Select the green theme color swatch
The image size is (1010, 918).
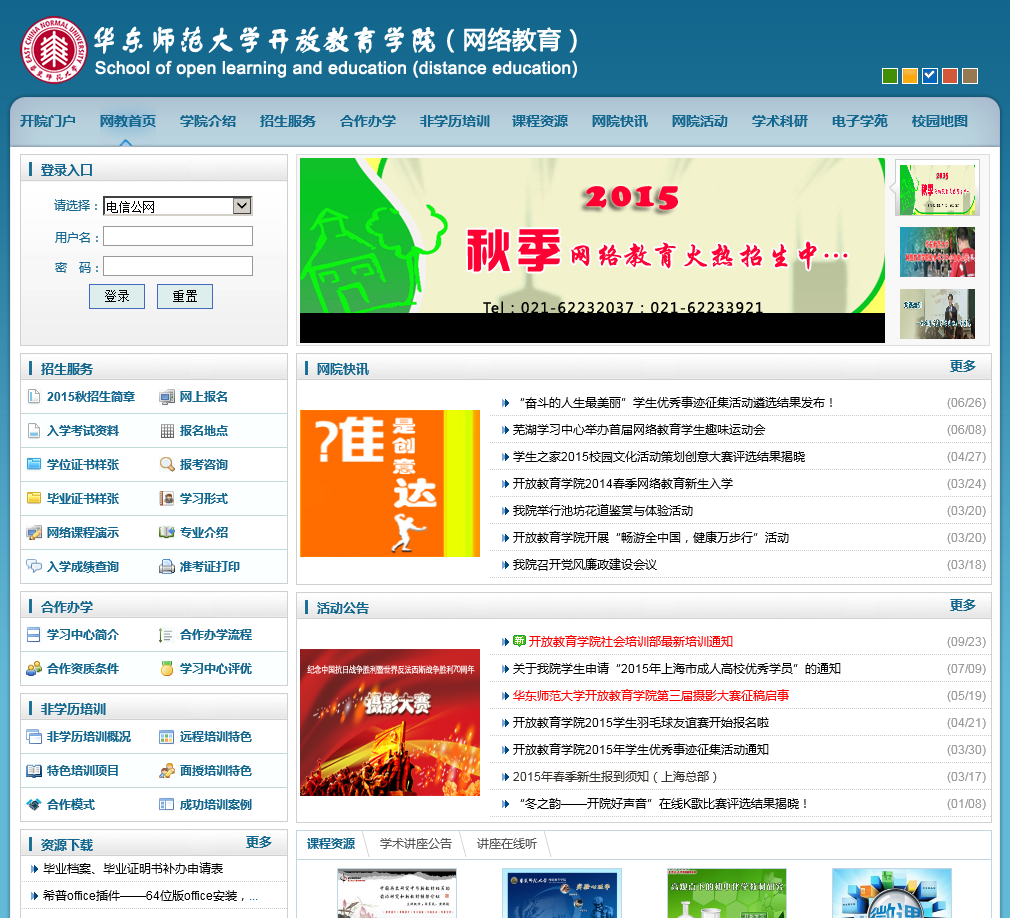[x=890, y=76]
